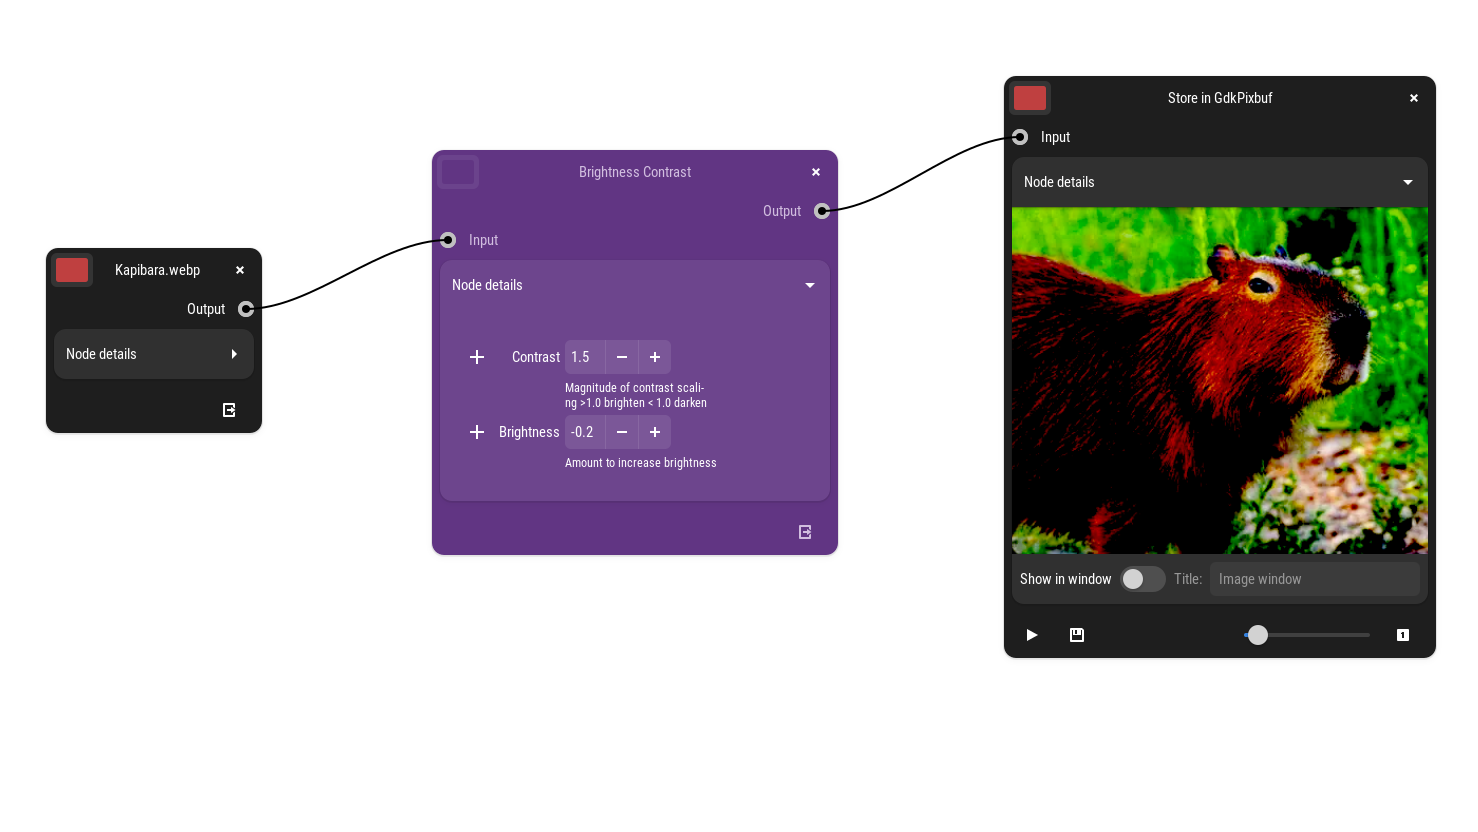Click the red color button on Kapibara.webp node
The image size is (1478, 832).
pos(72,270)
